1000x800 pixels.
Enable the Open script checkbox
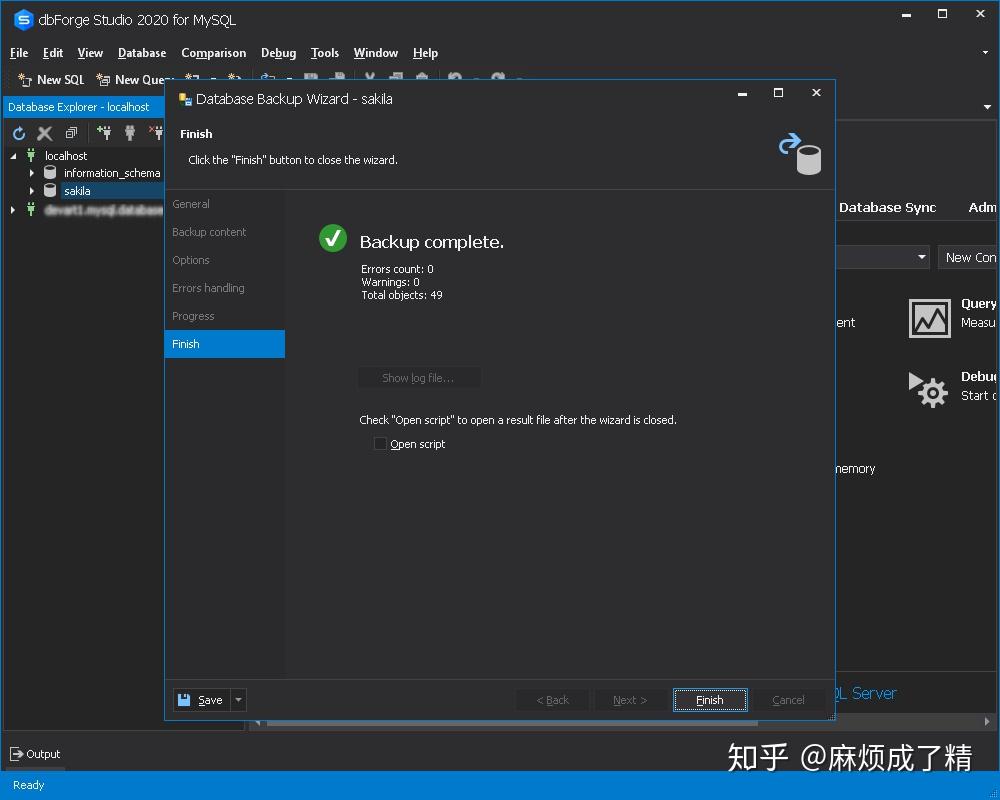(x=380, y=443)
